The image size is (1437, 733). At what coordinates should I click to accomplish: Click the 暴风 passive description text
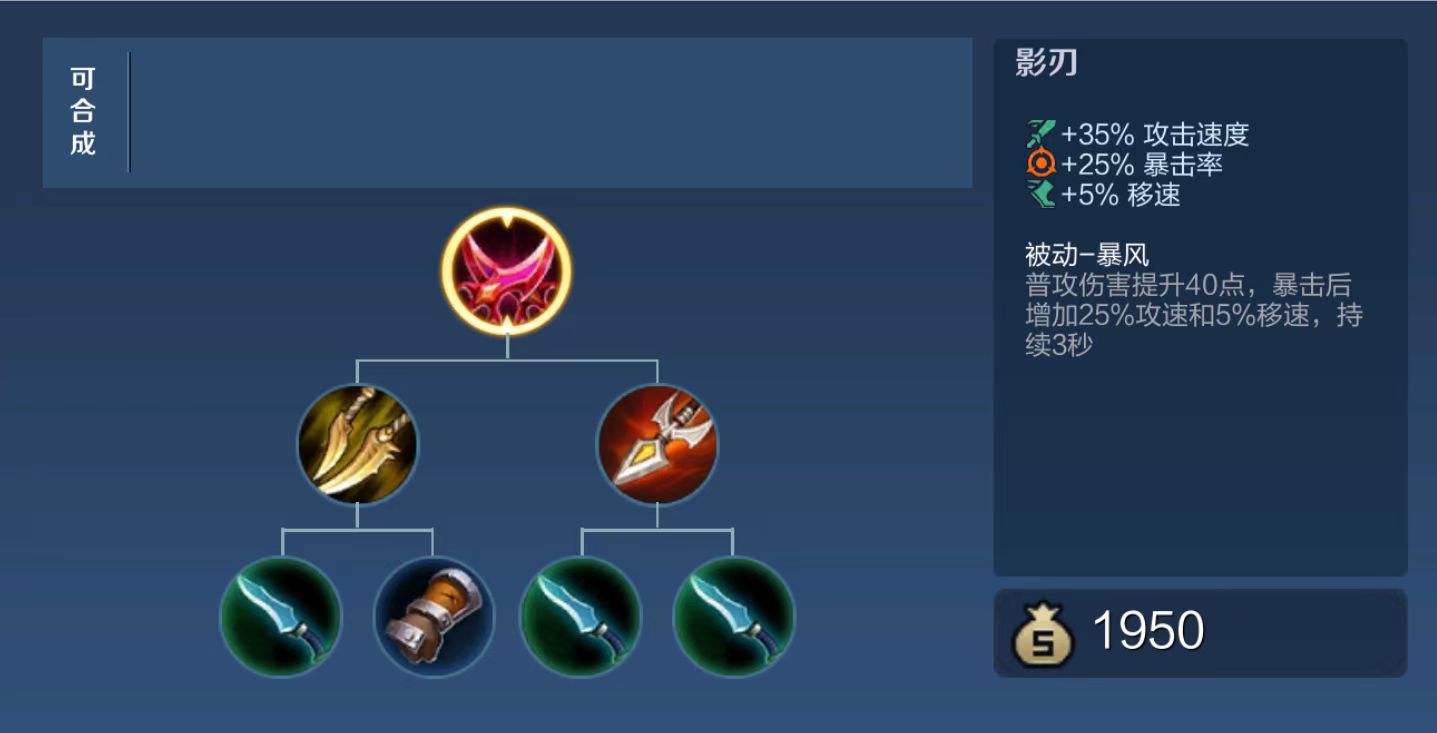(x=1194, y=315)
